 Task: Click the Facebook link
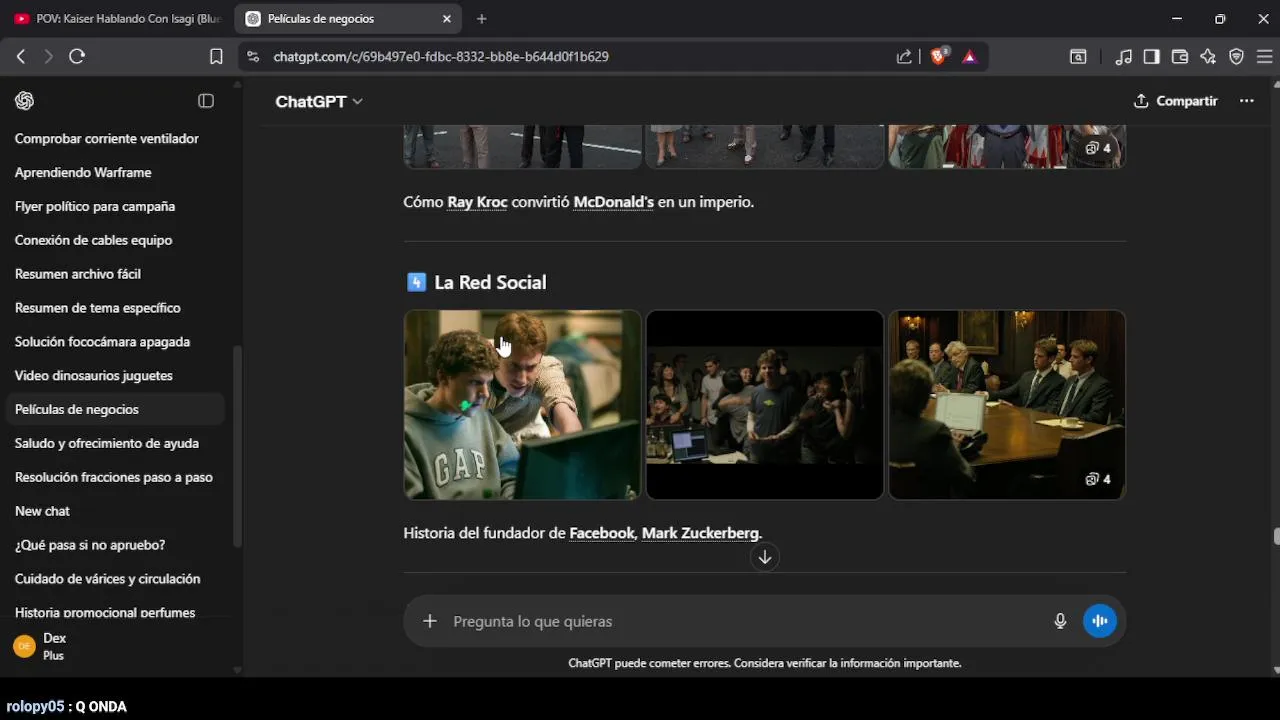tap(601, 533)
